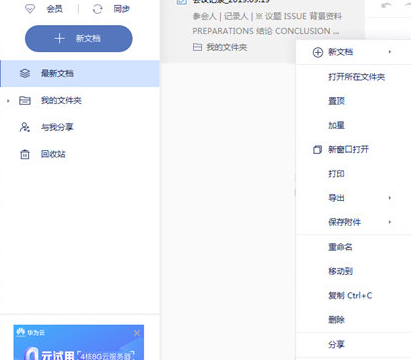
Task: Click the layers icon beside 最新文档
Action: [x=25, y=73]
